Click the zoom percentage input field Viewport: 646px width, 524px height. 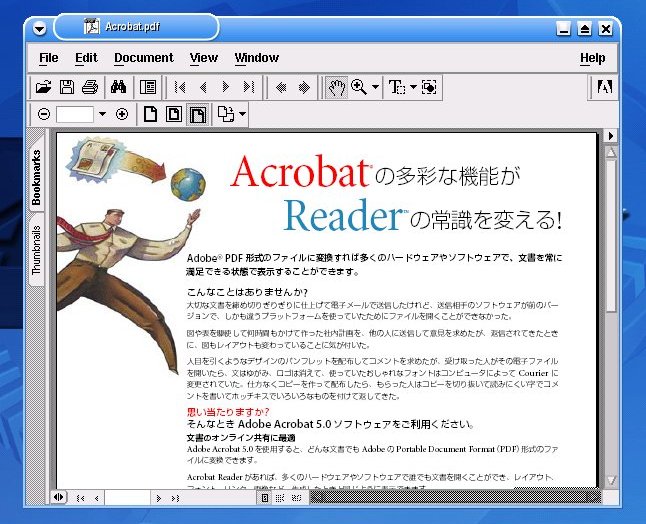pos(75,114)
